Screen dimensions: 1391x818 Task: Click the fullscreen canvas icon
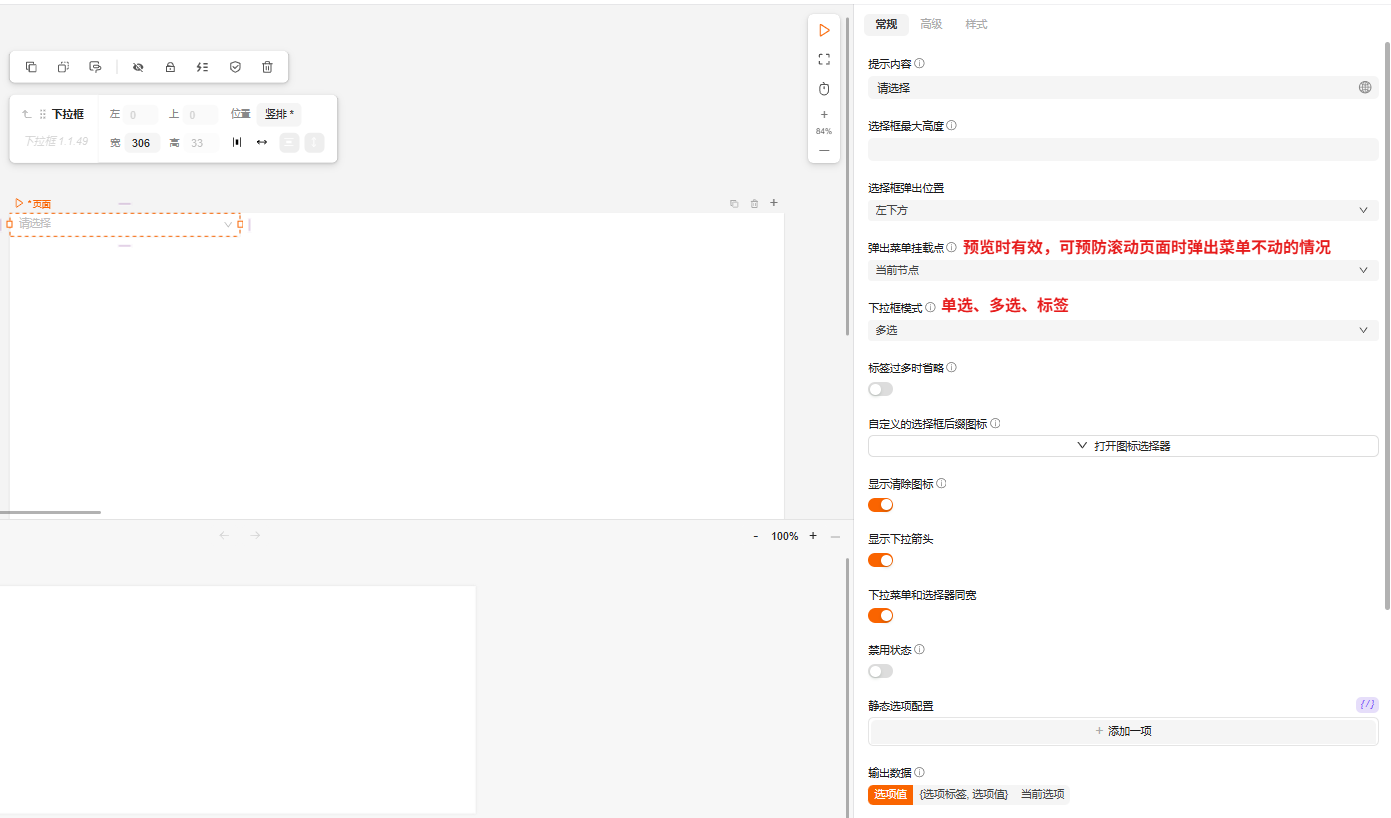[824, 59]
